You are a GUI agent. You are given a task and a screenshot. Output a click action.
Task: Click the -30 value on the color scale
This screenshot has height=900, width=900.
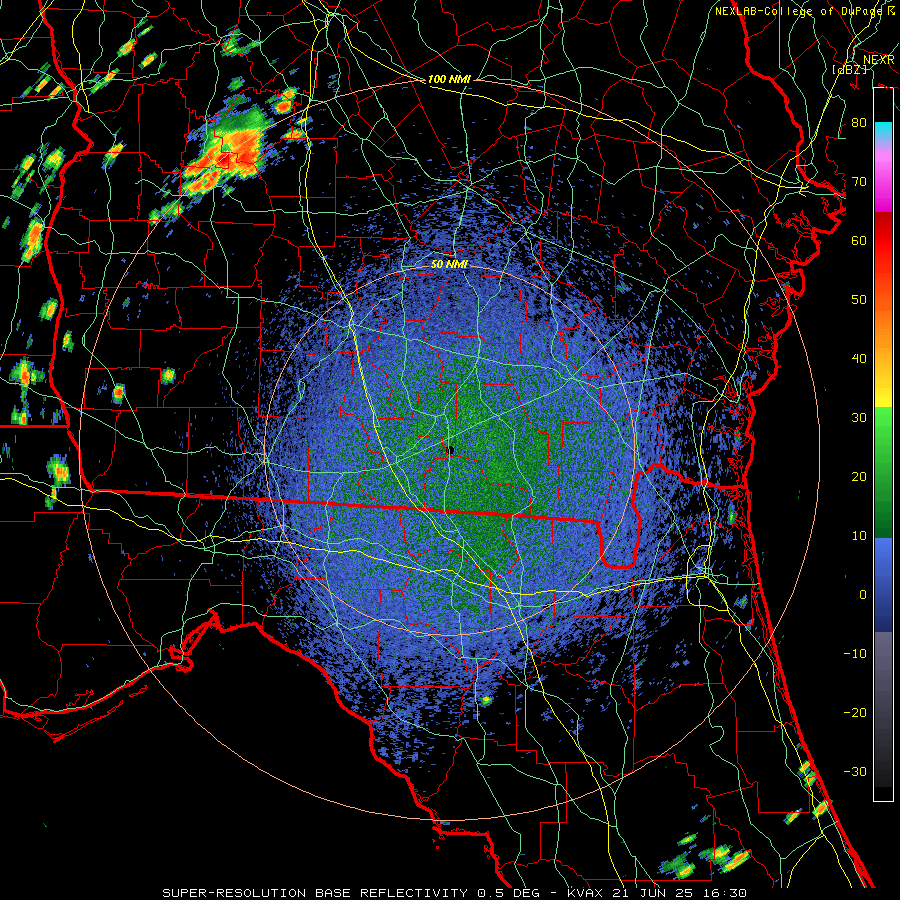pyautogui.click(x=855, y=771)
